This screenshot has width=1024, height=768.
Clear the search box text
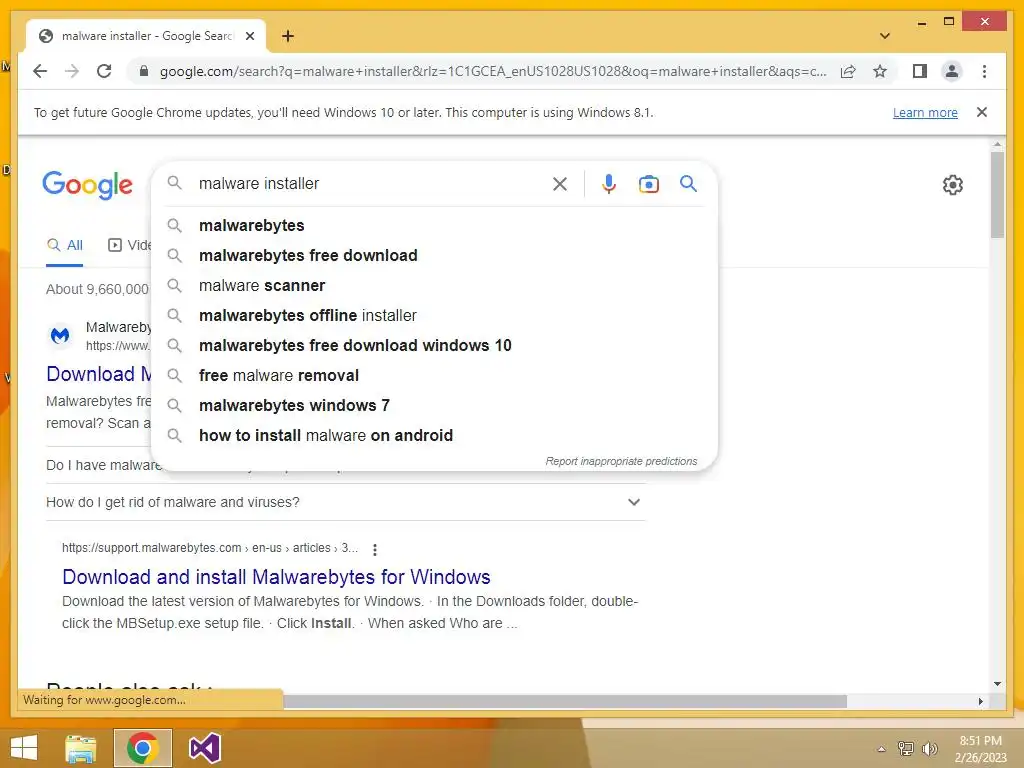[x=560, y=184]
